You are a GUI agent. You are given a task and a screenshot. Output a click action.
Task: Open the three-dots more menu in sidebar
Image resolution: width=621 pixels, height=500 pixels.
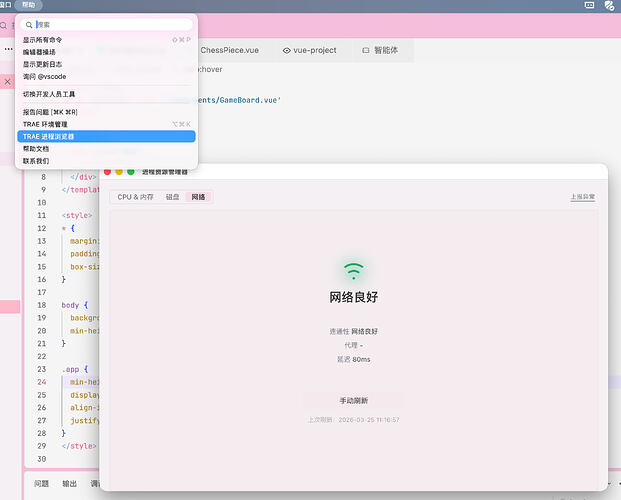coord(9,49)
